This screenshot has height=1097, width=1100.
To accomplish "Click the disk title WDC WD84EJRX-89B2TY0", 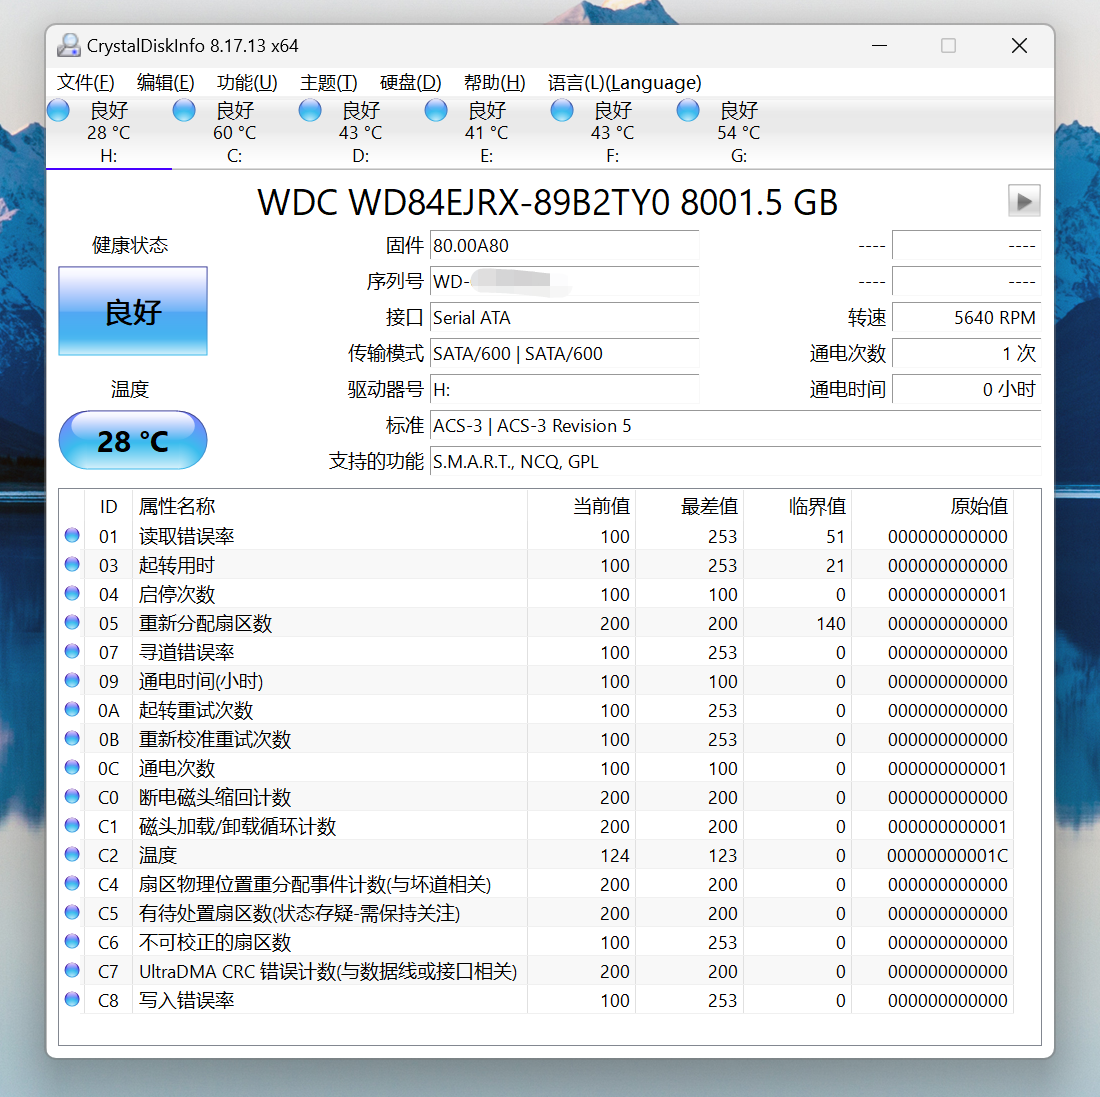I will 463,203.
